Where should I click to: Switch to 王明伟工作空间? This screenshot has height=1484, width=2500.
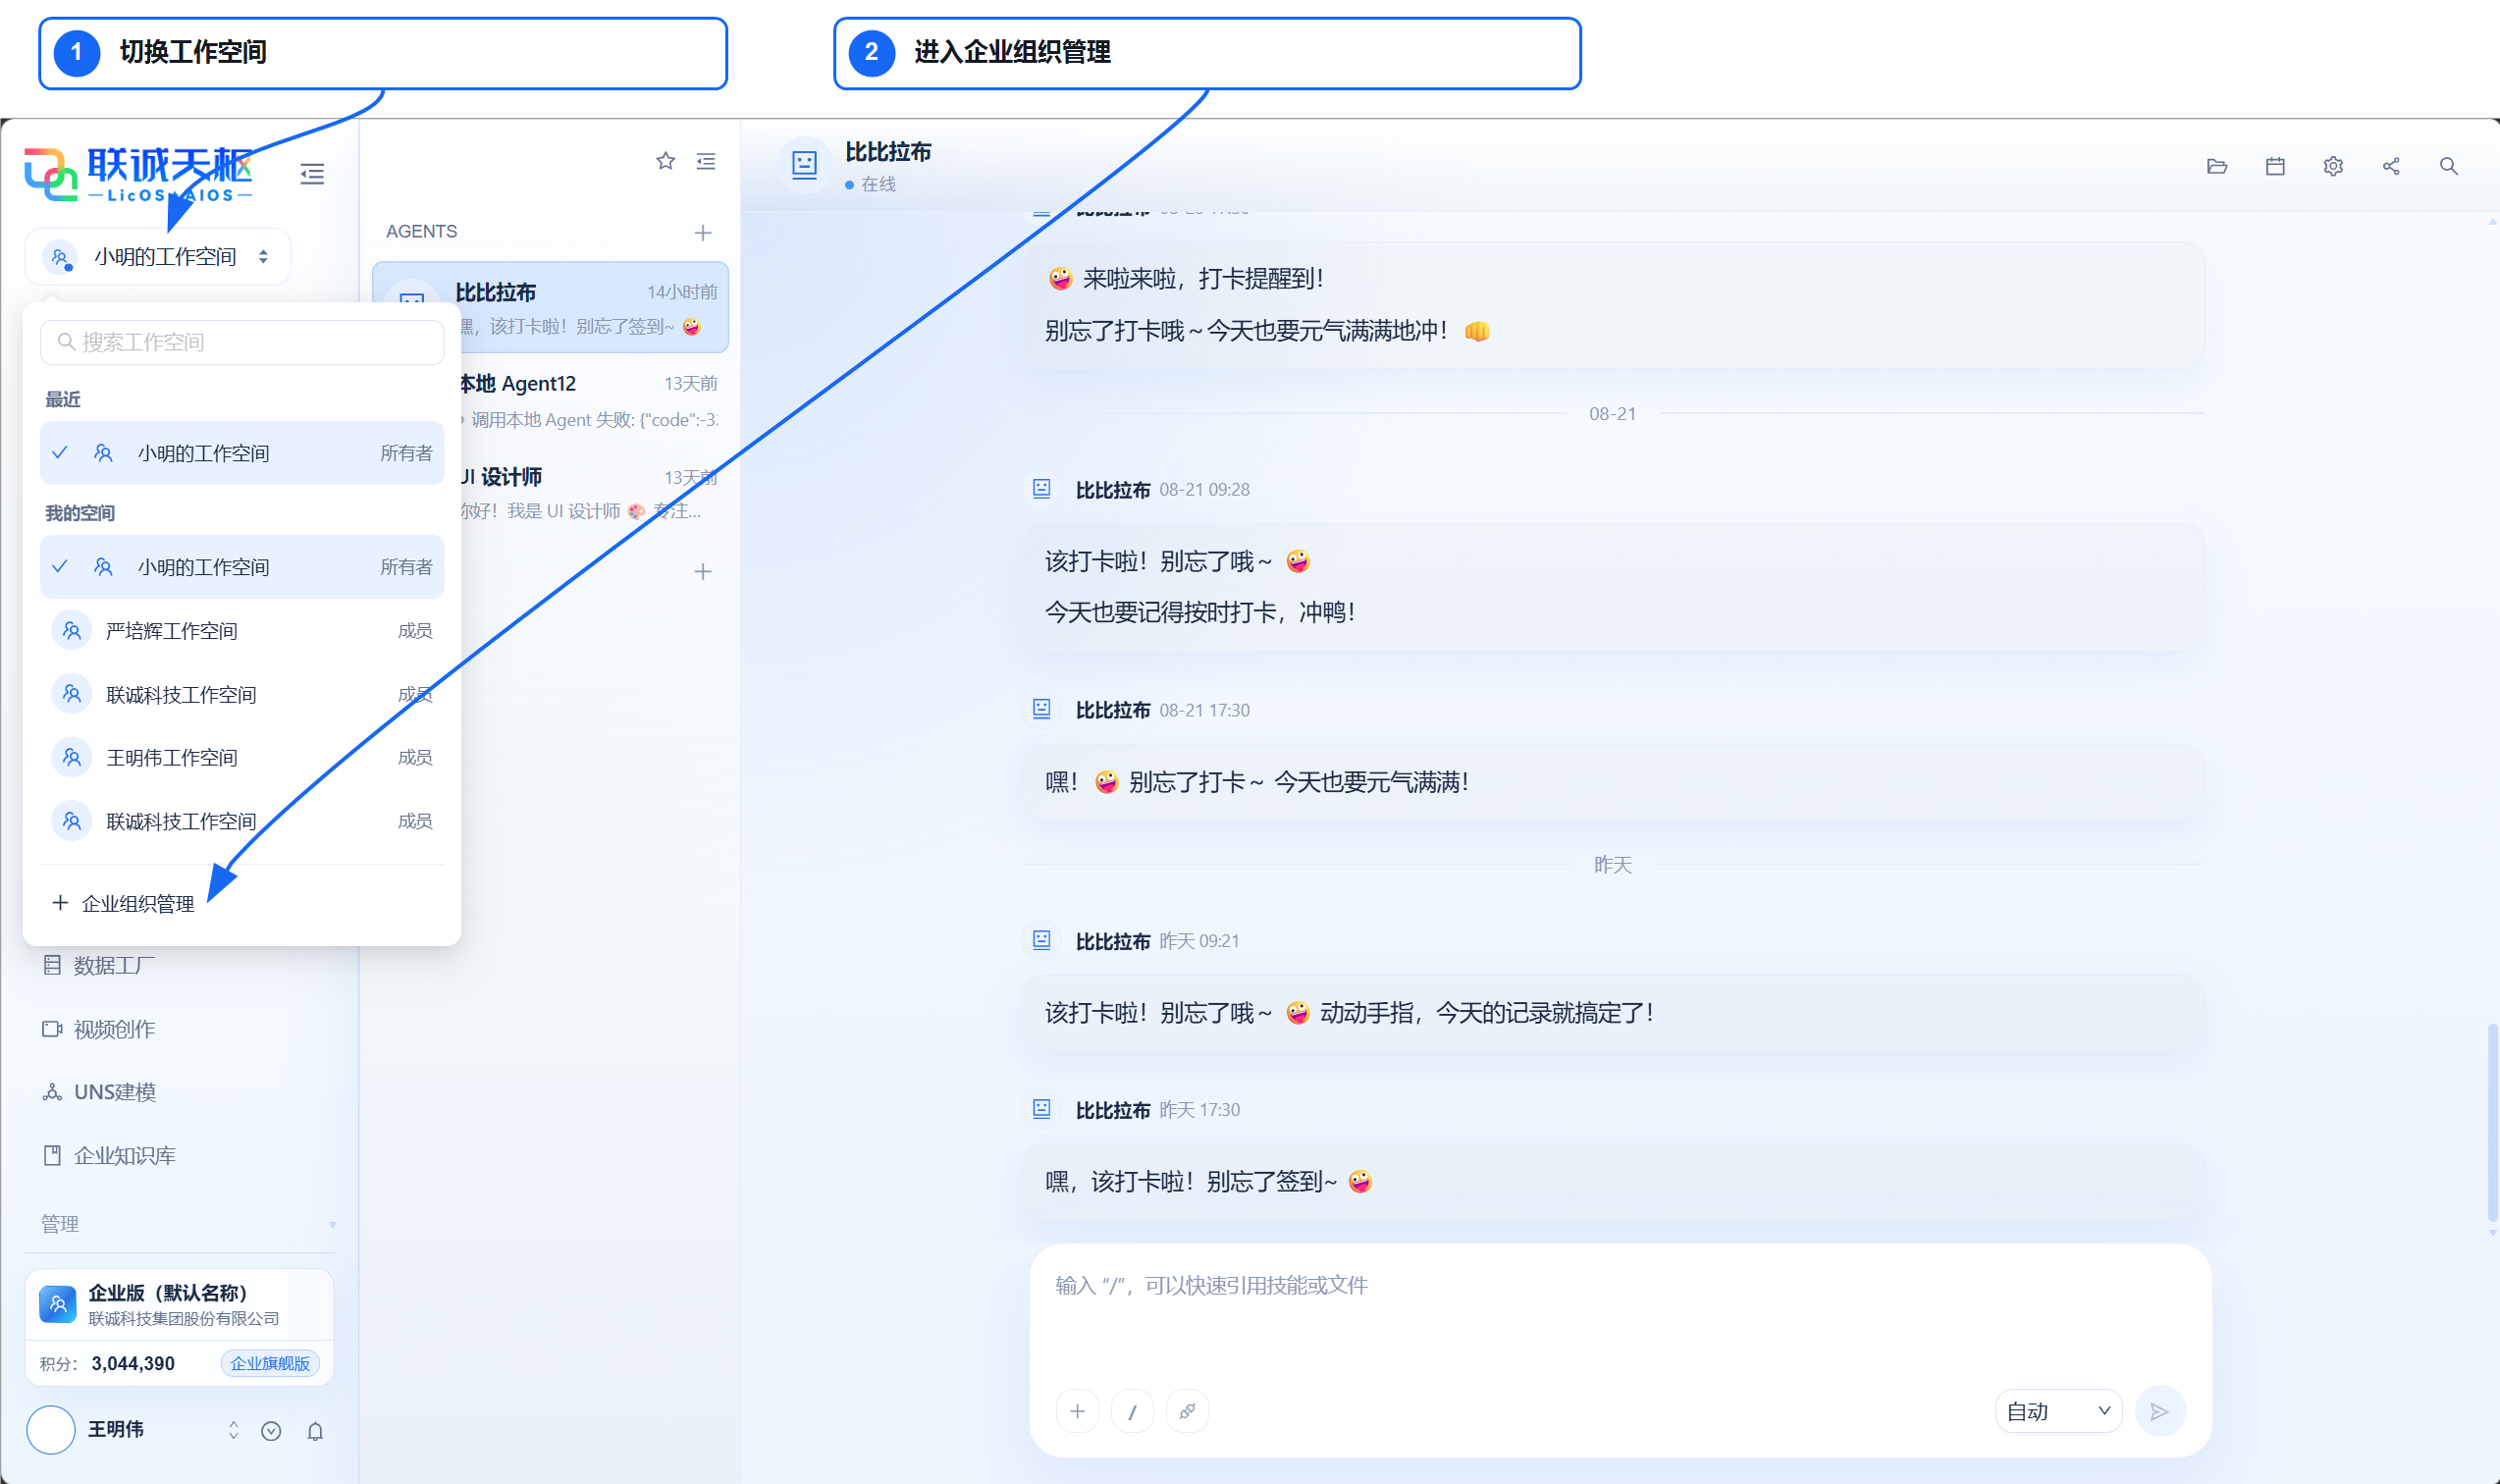(x=242, y=758)
